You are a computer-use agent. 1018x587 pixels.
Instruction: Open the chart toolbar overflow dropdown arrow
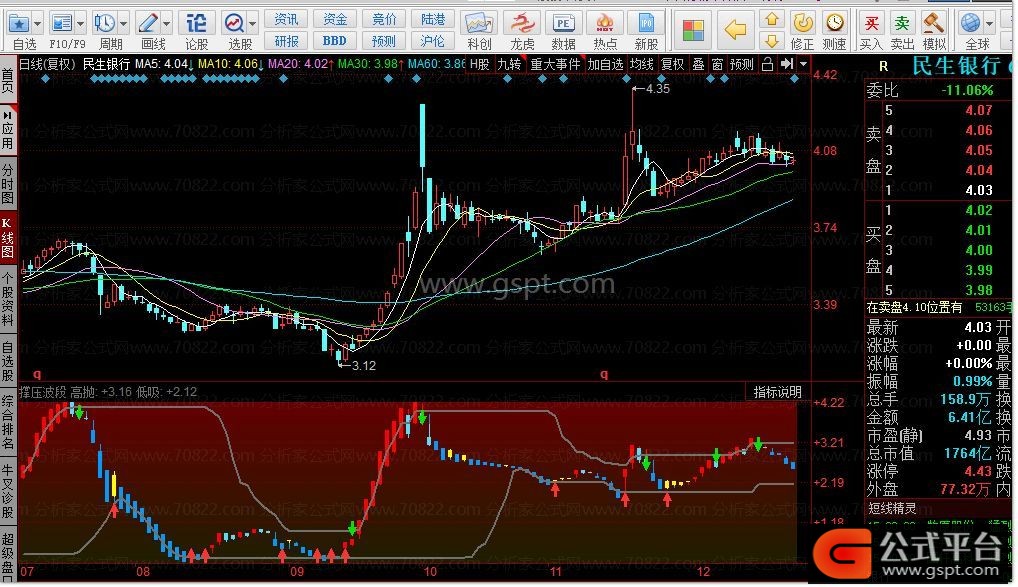804,64
